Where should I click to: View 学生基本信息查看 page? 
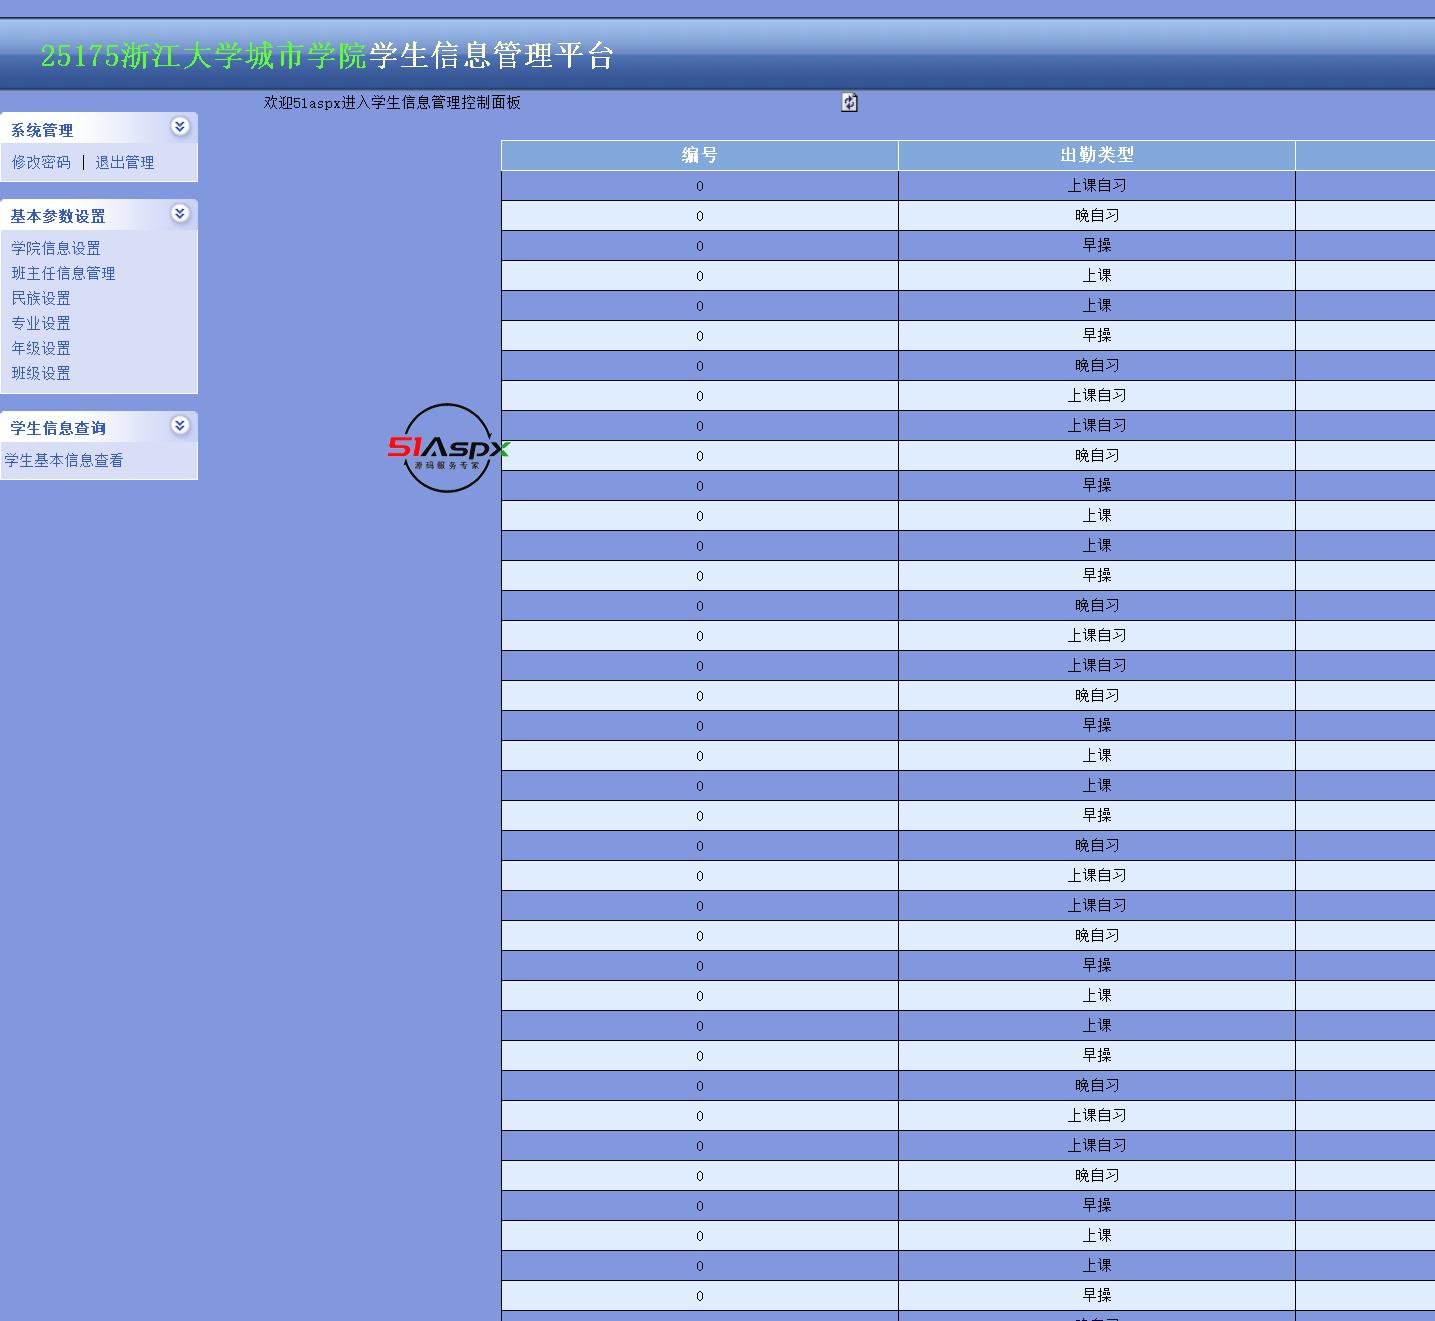point(64,460)
